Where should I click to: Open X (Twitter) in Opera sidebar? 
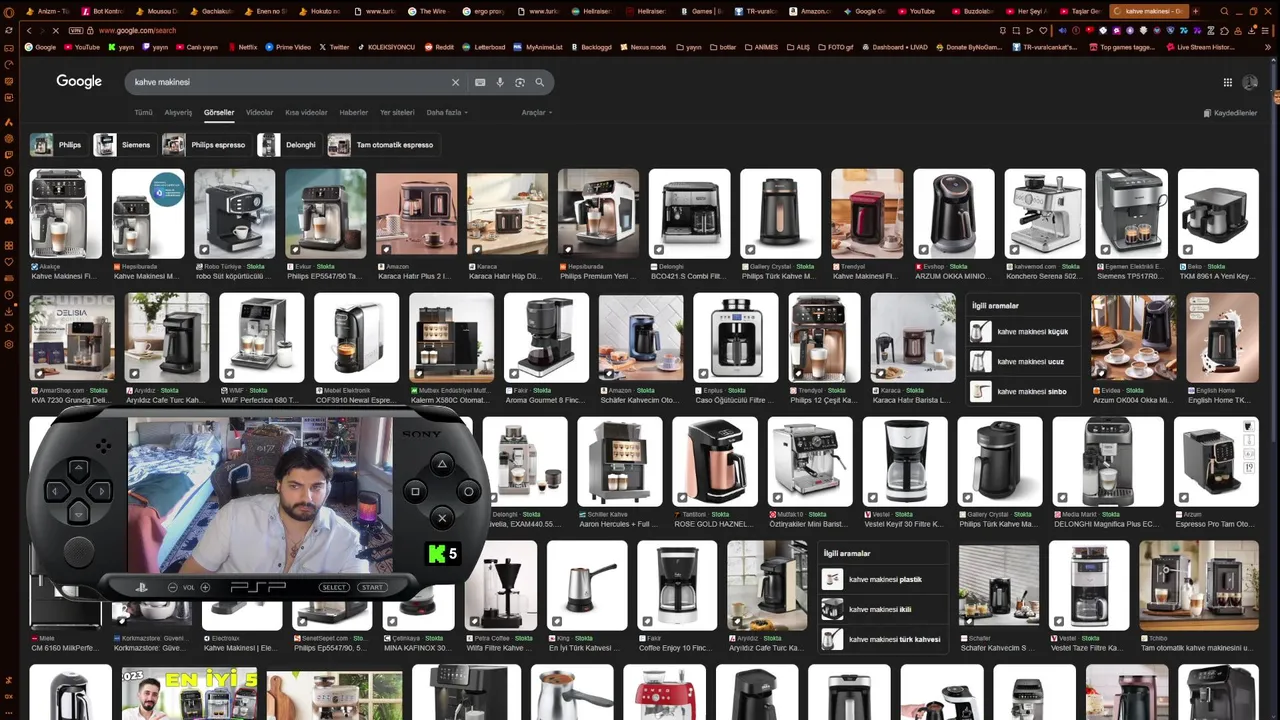click(x=9, y=204)
